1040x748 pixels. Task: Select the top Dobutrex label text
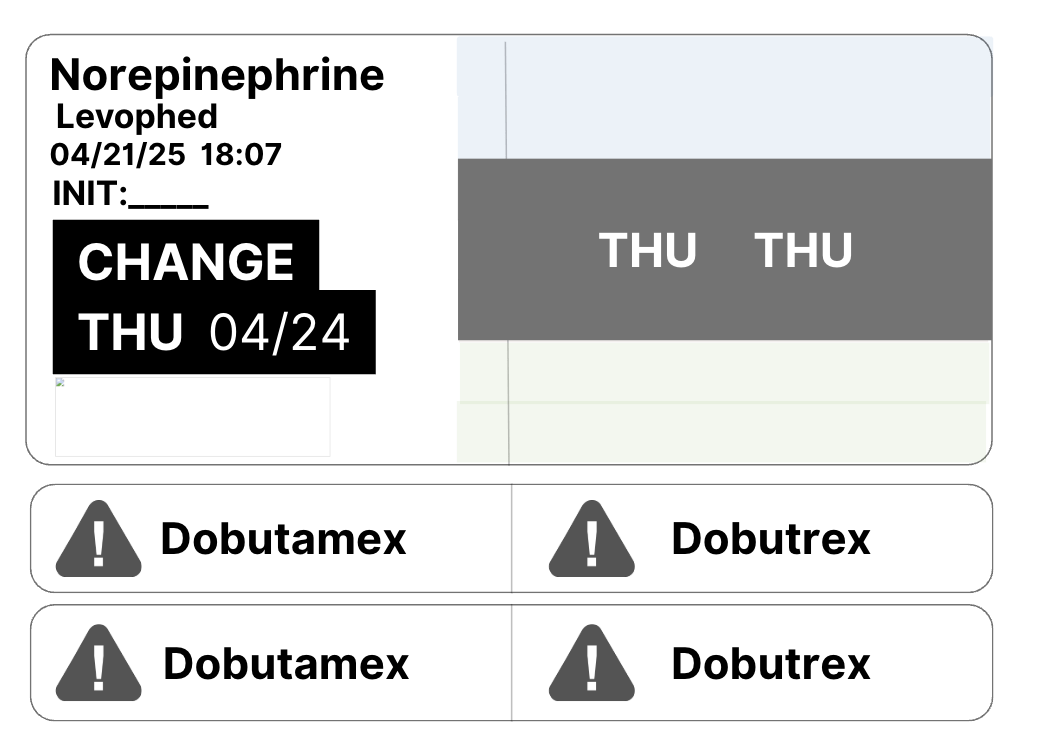click(771, 538)
